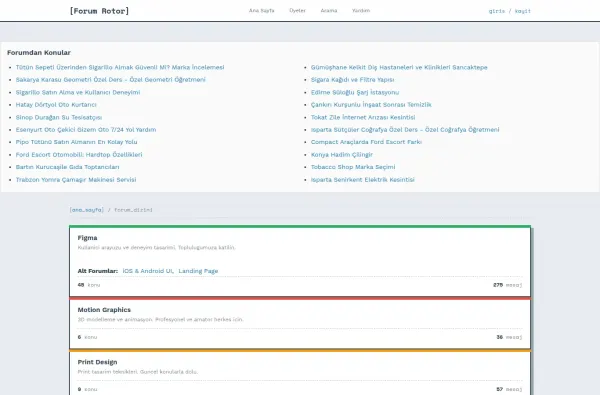Open topic Gümüşhane Kelkit Diş Hastaneleri
Viewport: 600px width, 395px height.
(399, 67)
